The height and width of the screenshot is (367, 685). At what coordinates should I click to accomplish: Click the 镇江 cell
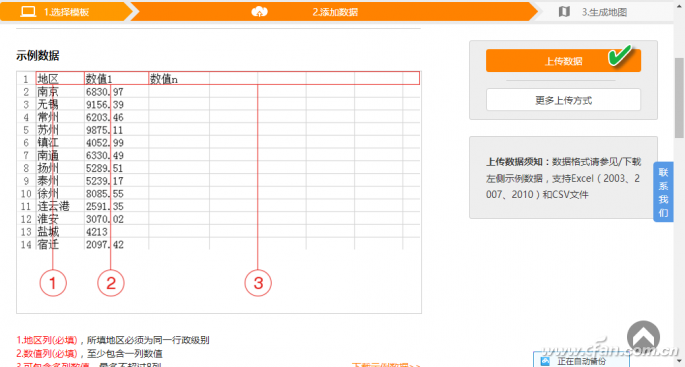coord(60,142)
